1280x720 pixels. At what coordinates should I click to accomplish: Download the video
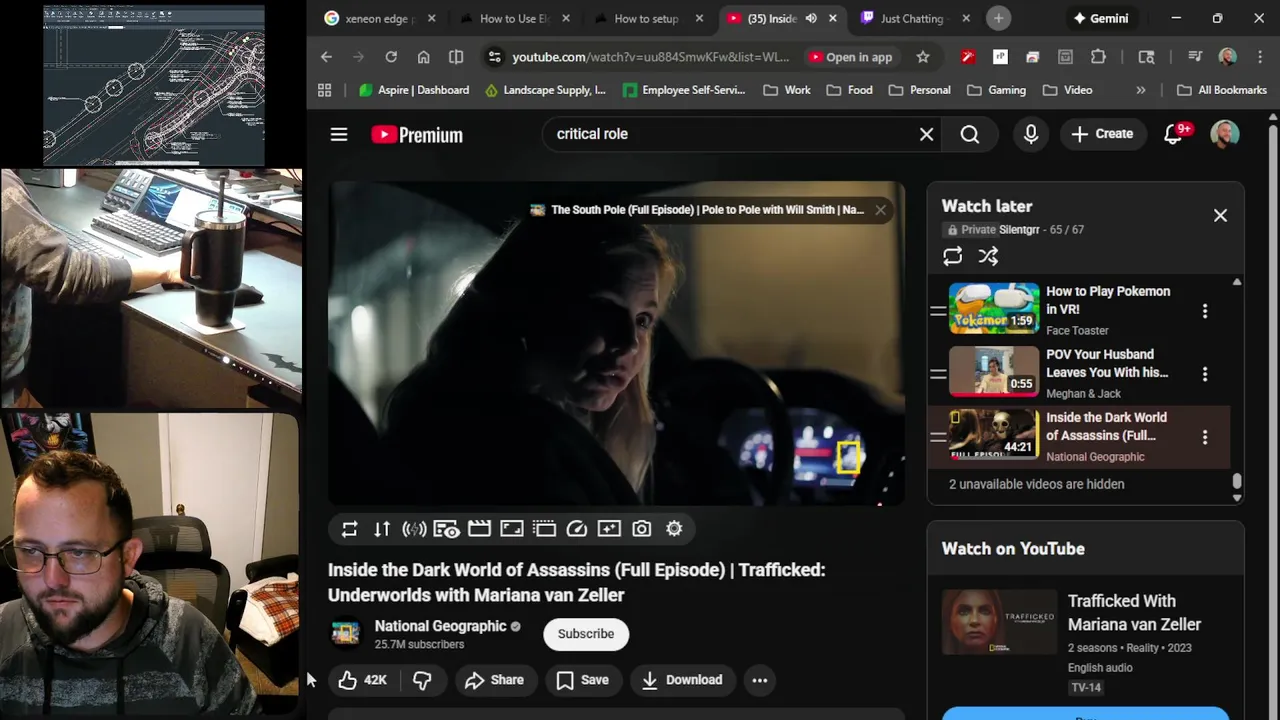pyautogui.click(x=682, y=680)
